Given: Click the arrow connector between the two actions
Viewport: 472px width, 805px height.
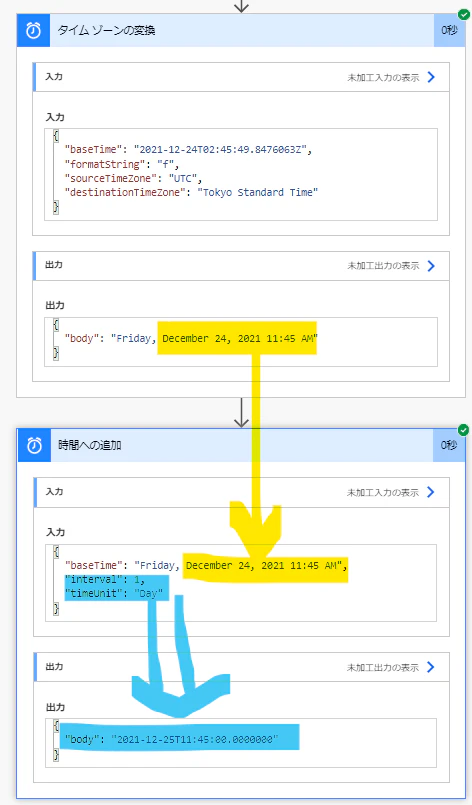Looking at the screenshot, I should coord(241,412).
